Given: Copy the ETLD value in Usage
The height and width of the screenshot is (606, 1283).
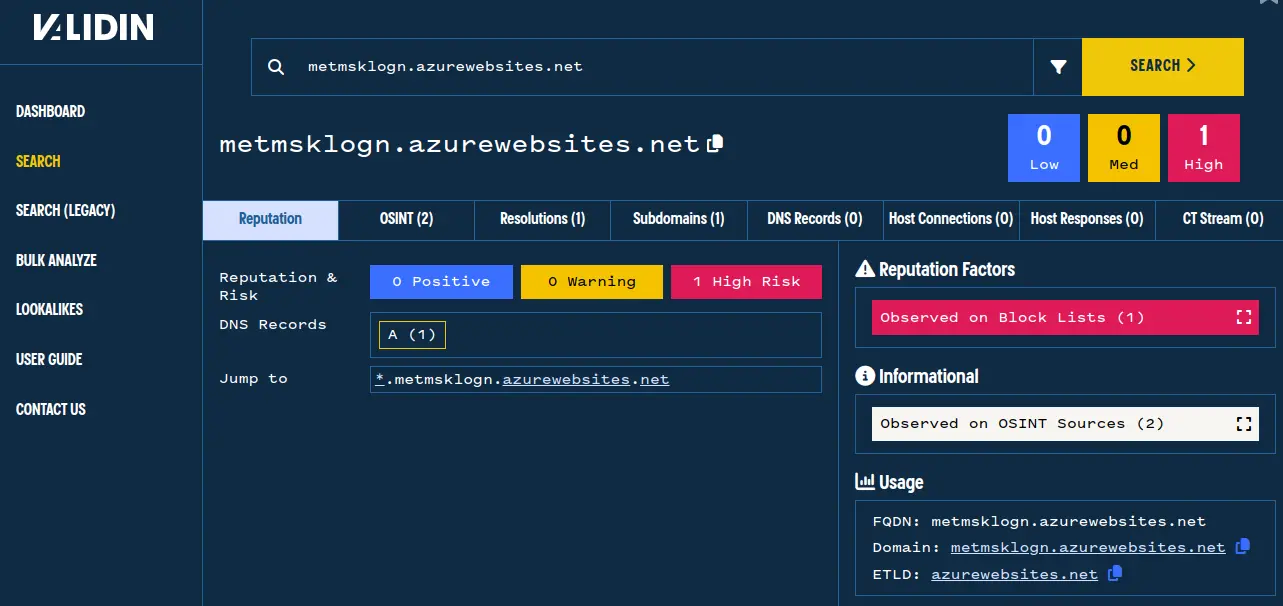Looking at the screenshot, I should [1115, 574].
